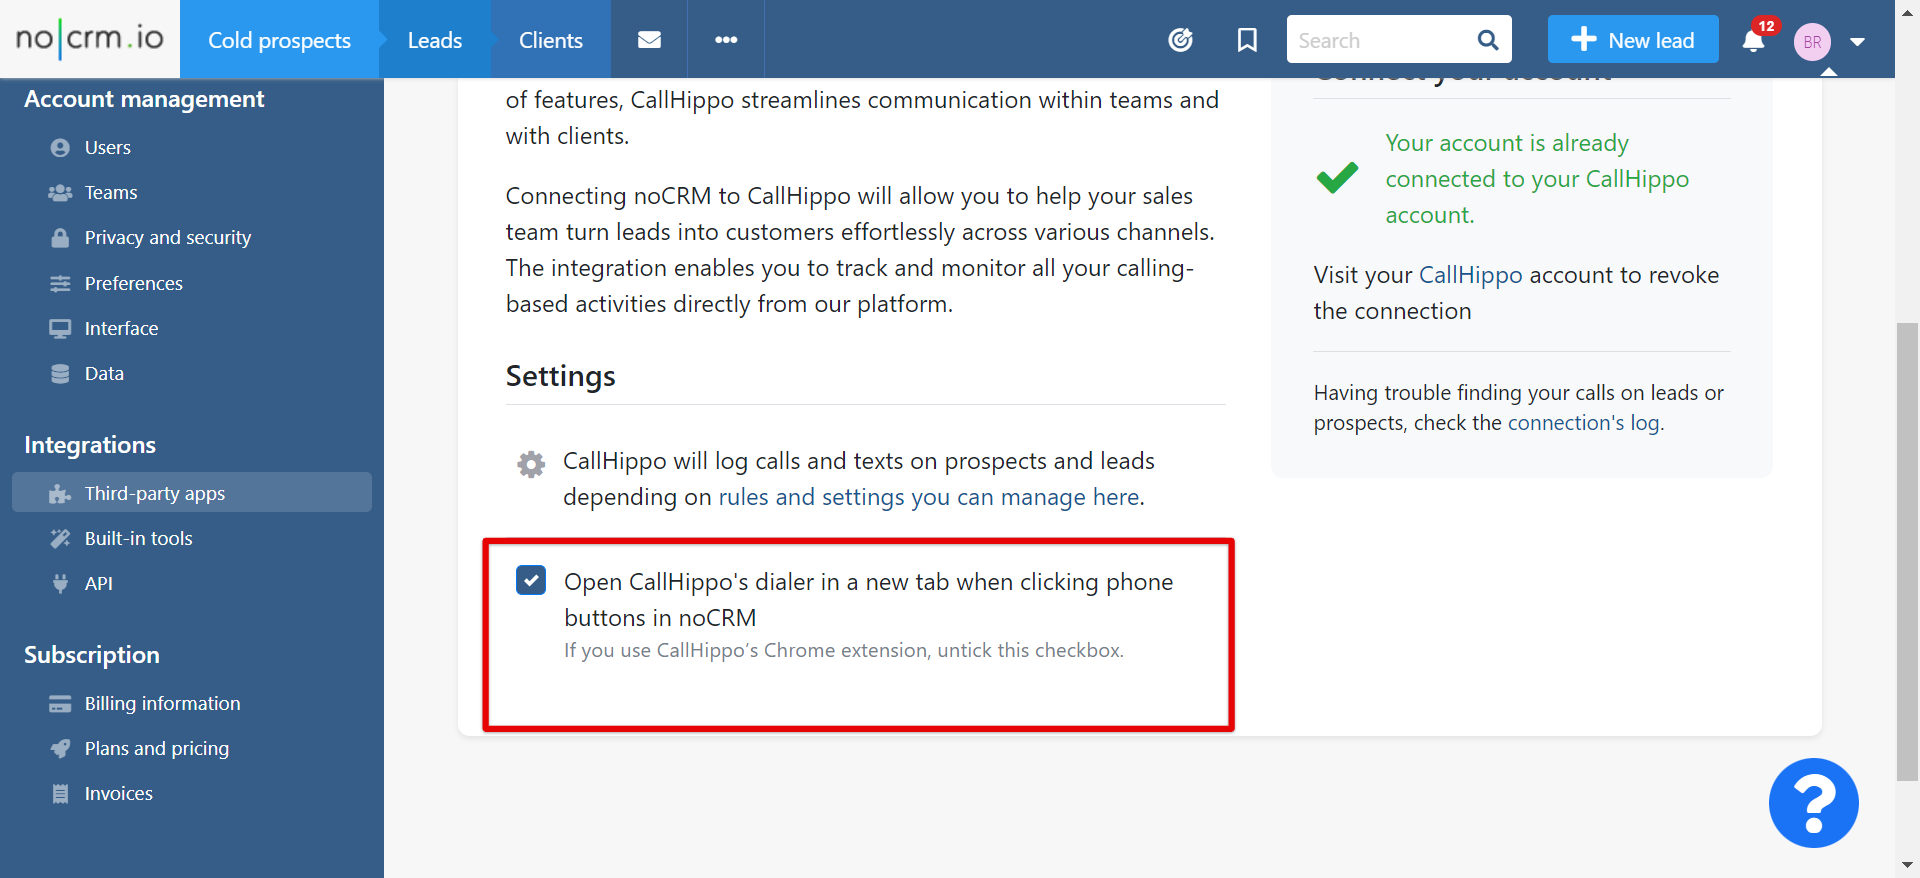This screenshot has height=878, width=1920.
Task: Click the New lead button
Action: pos(1633,40)
